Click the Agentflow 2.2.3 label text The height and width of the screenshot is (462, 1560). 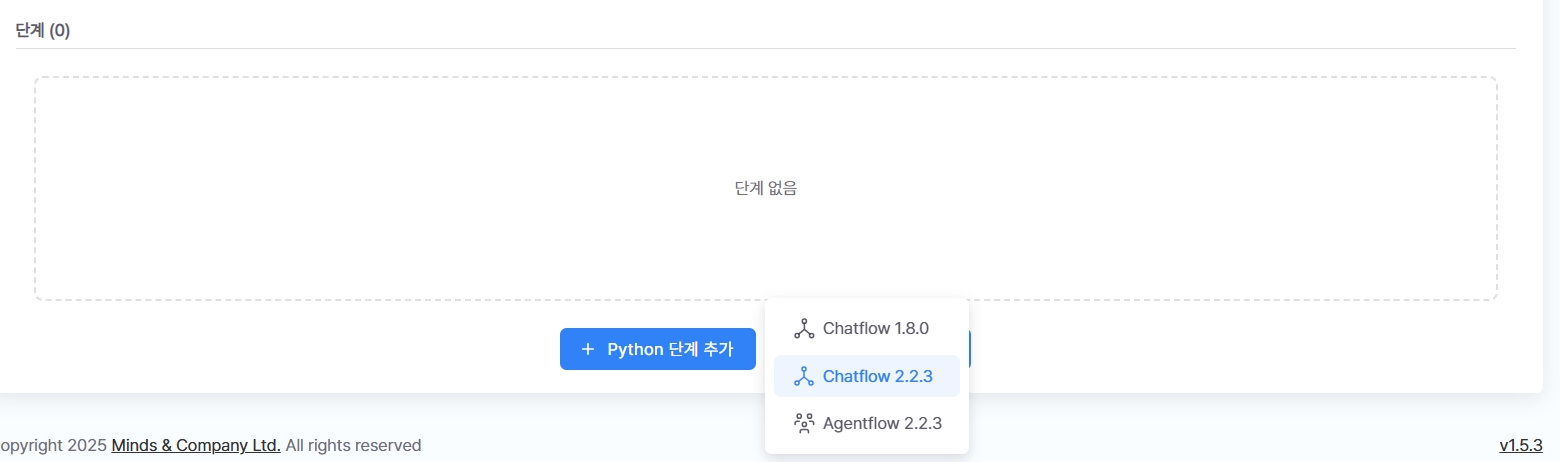[882, 423]
